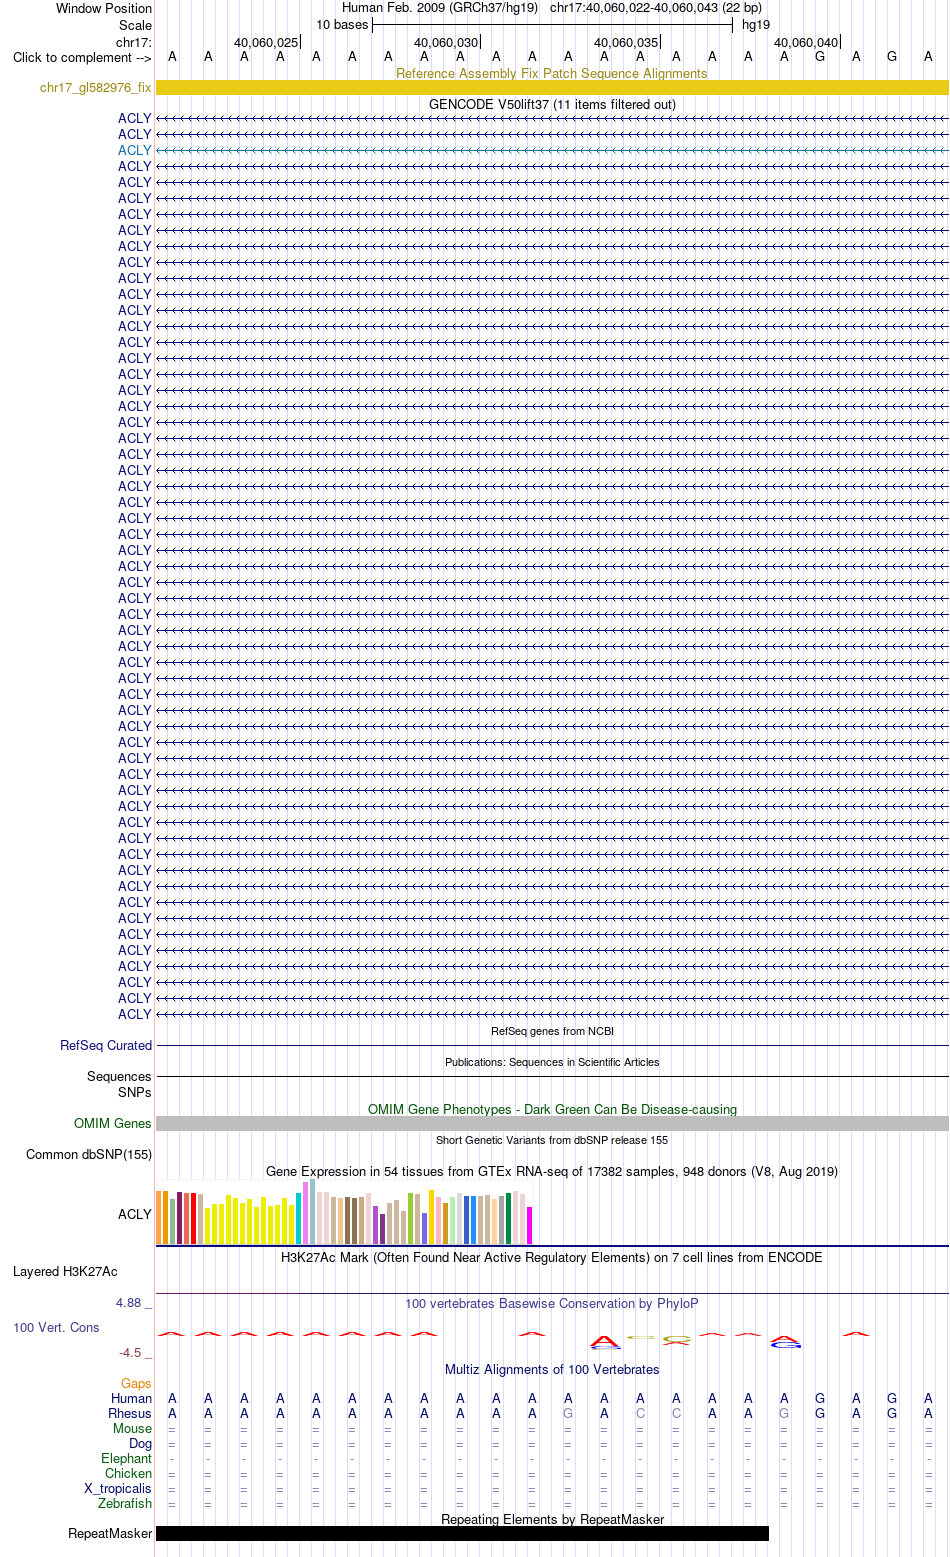Click the Human alignment row label

tap(131, 1398)
